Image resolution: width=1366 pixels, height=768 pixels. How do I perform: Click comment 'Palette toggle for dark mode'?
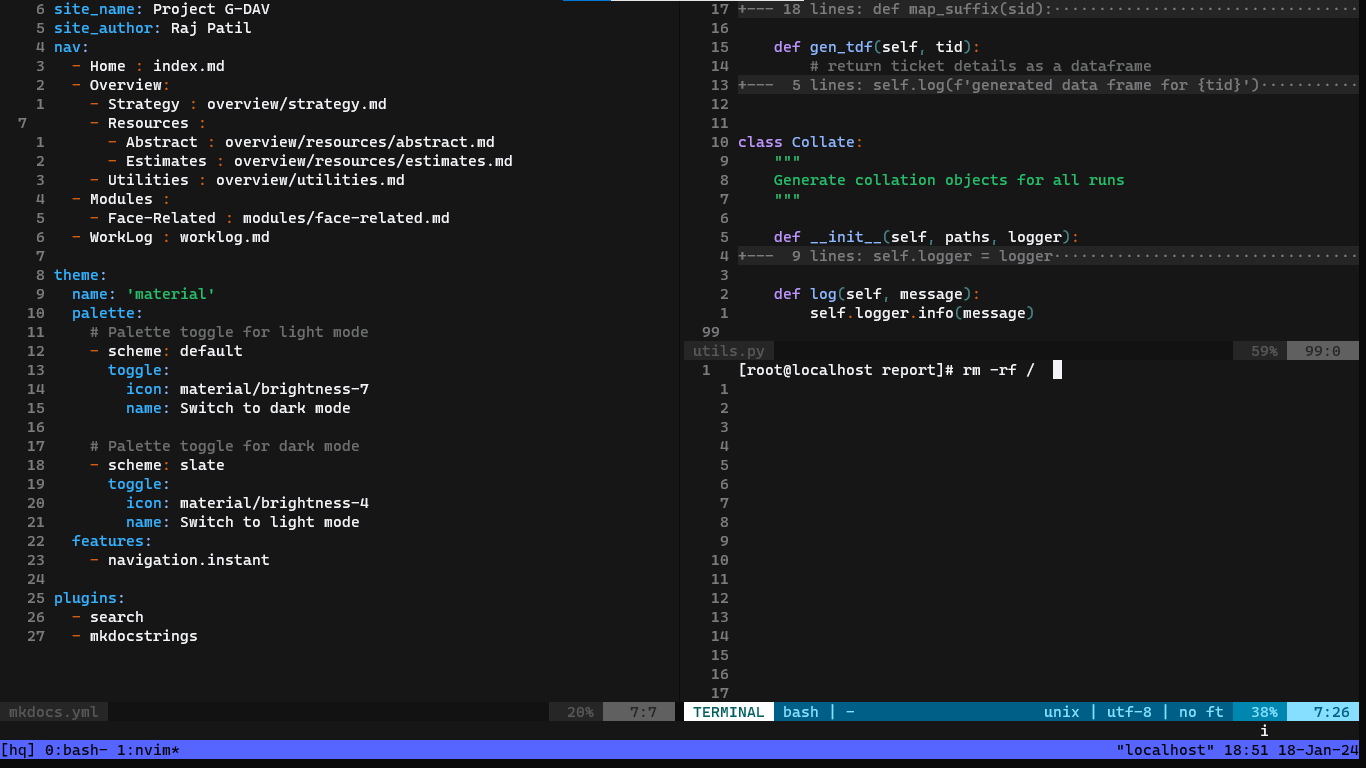(225, 446)
